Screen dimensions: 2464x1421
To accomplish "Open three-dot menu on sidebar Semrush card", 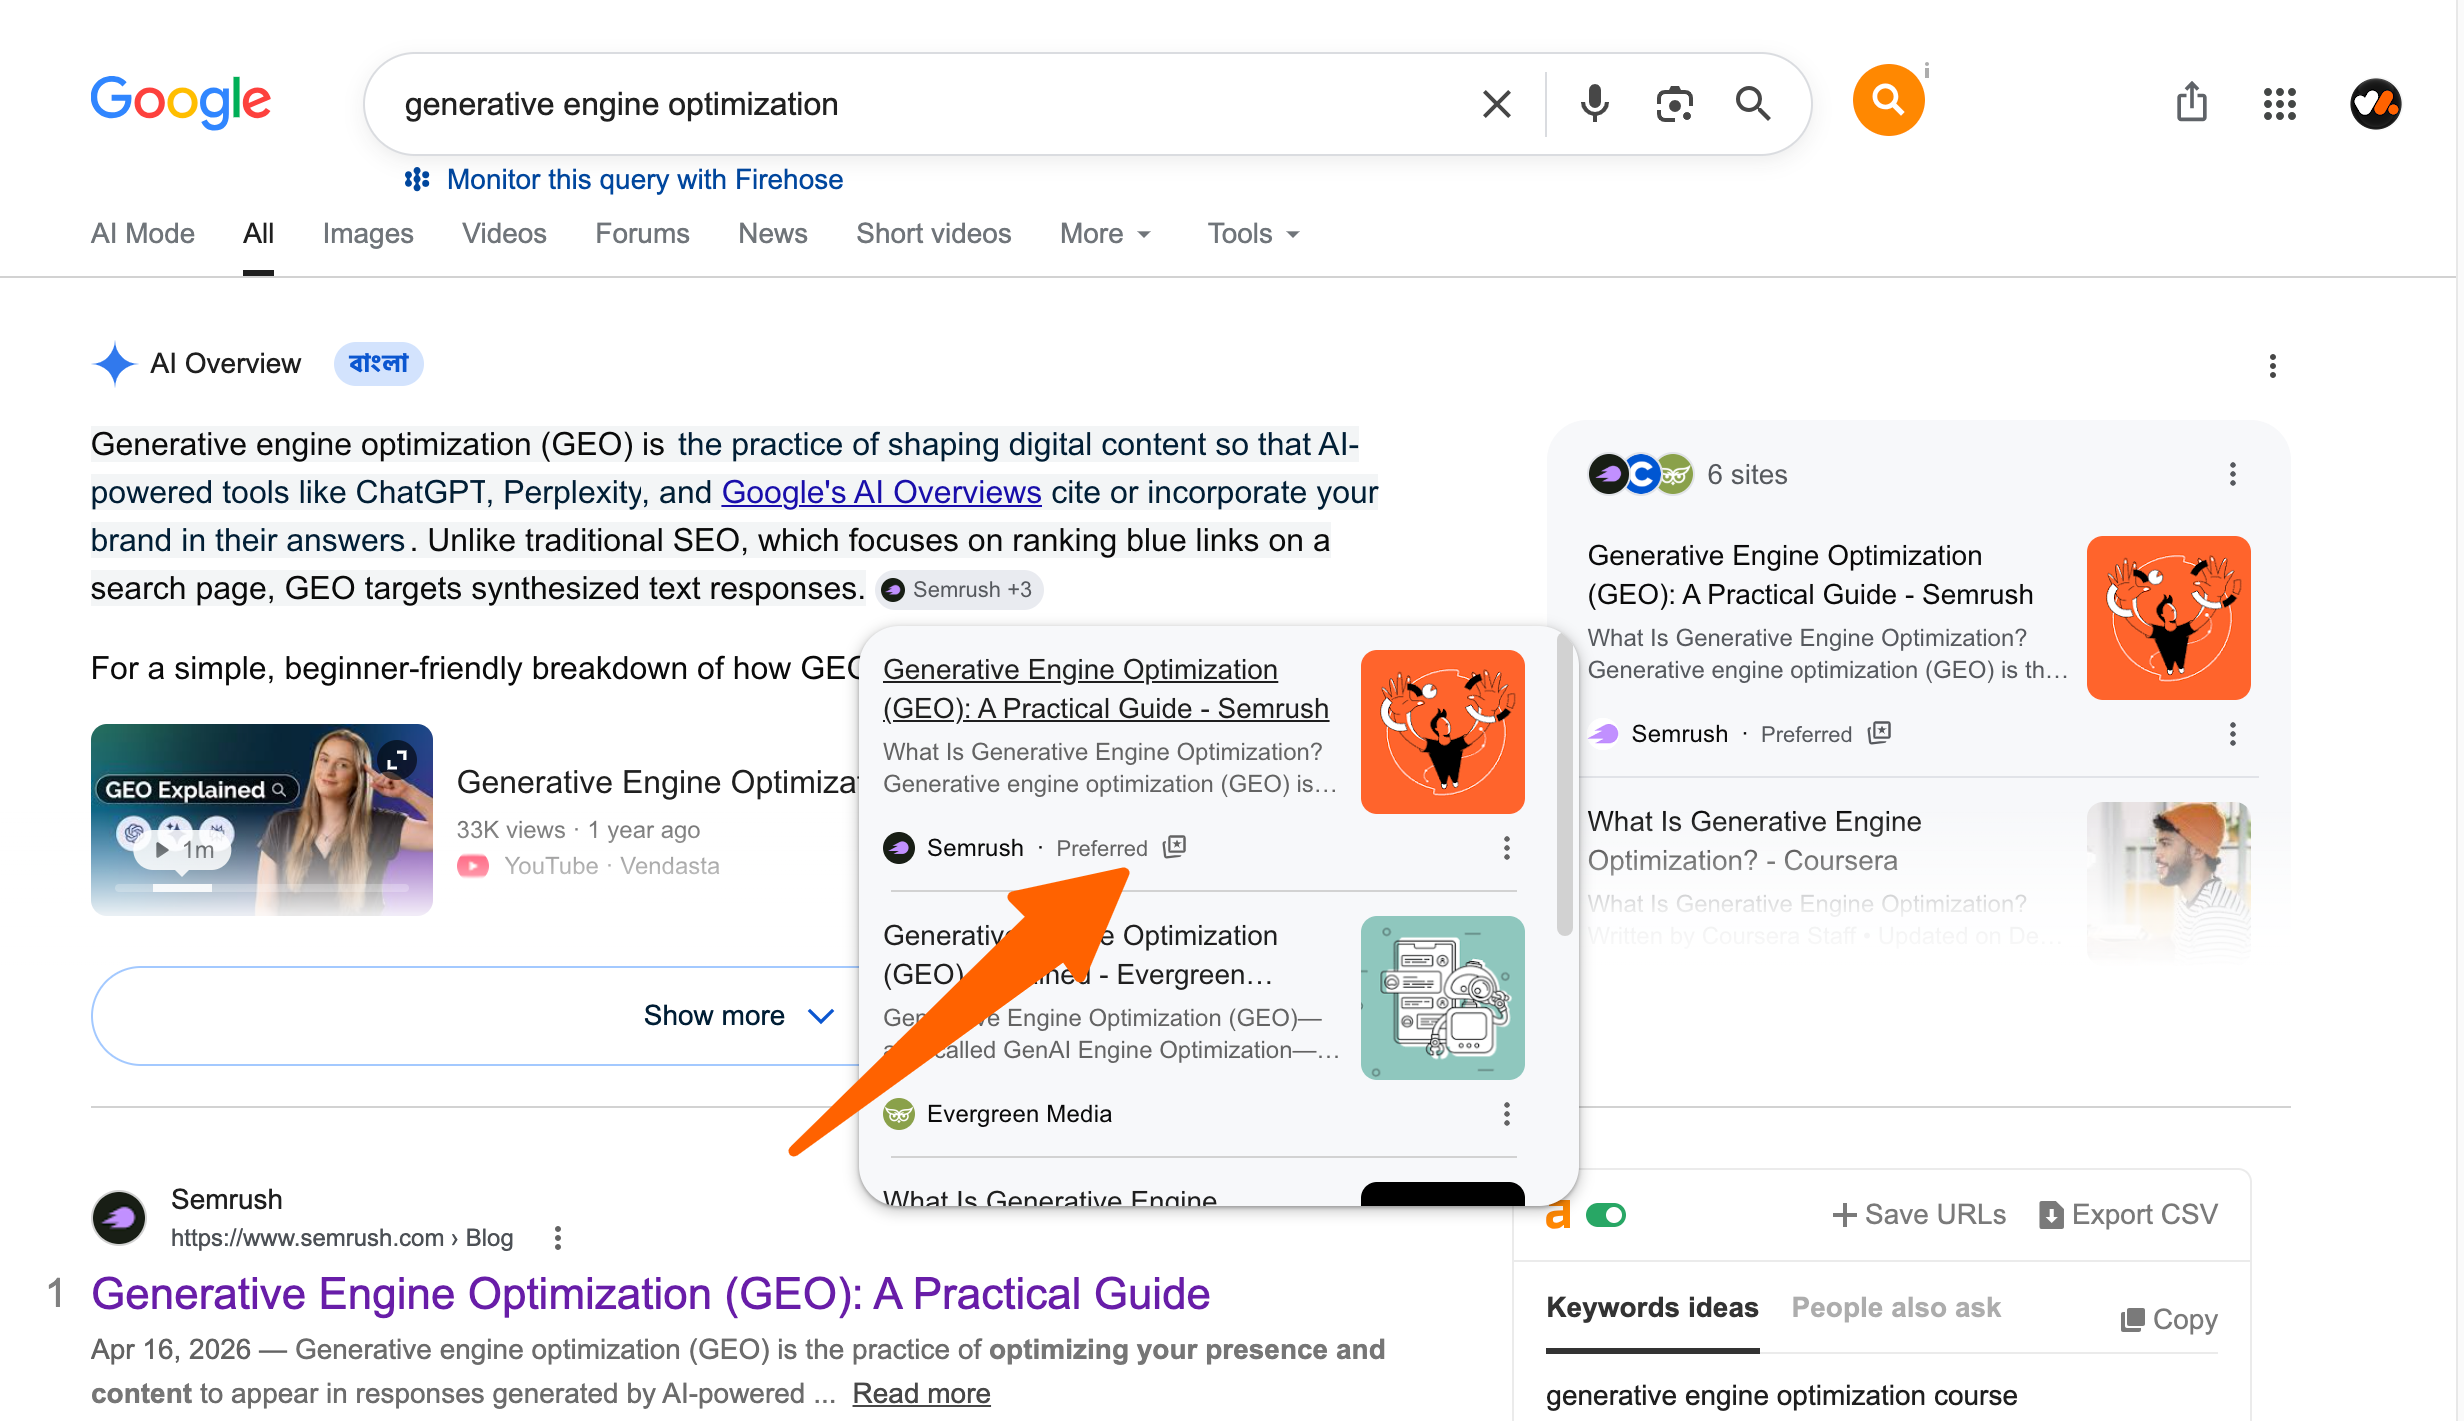I will coord(2232,734).
